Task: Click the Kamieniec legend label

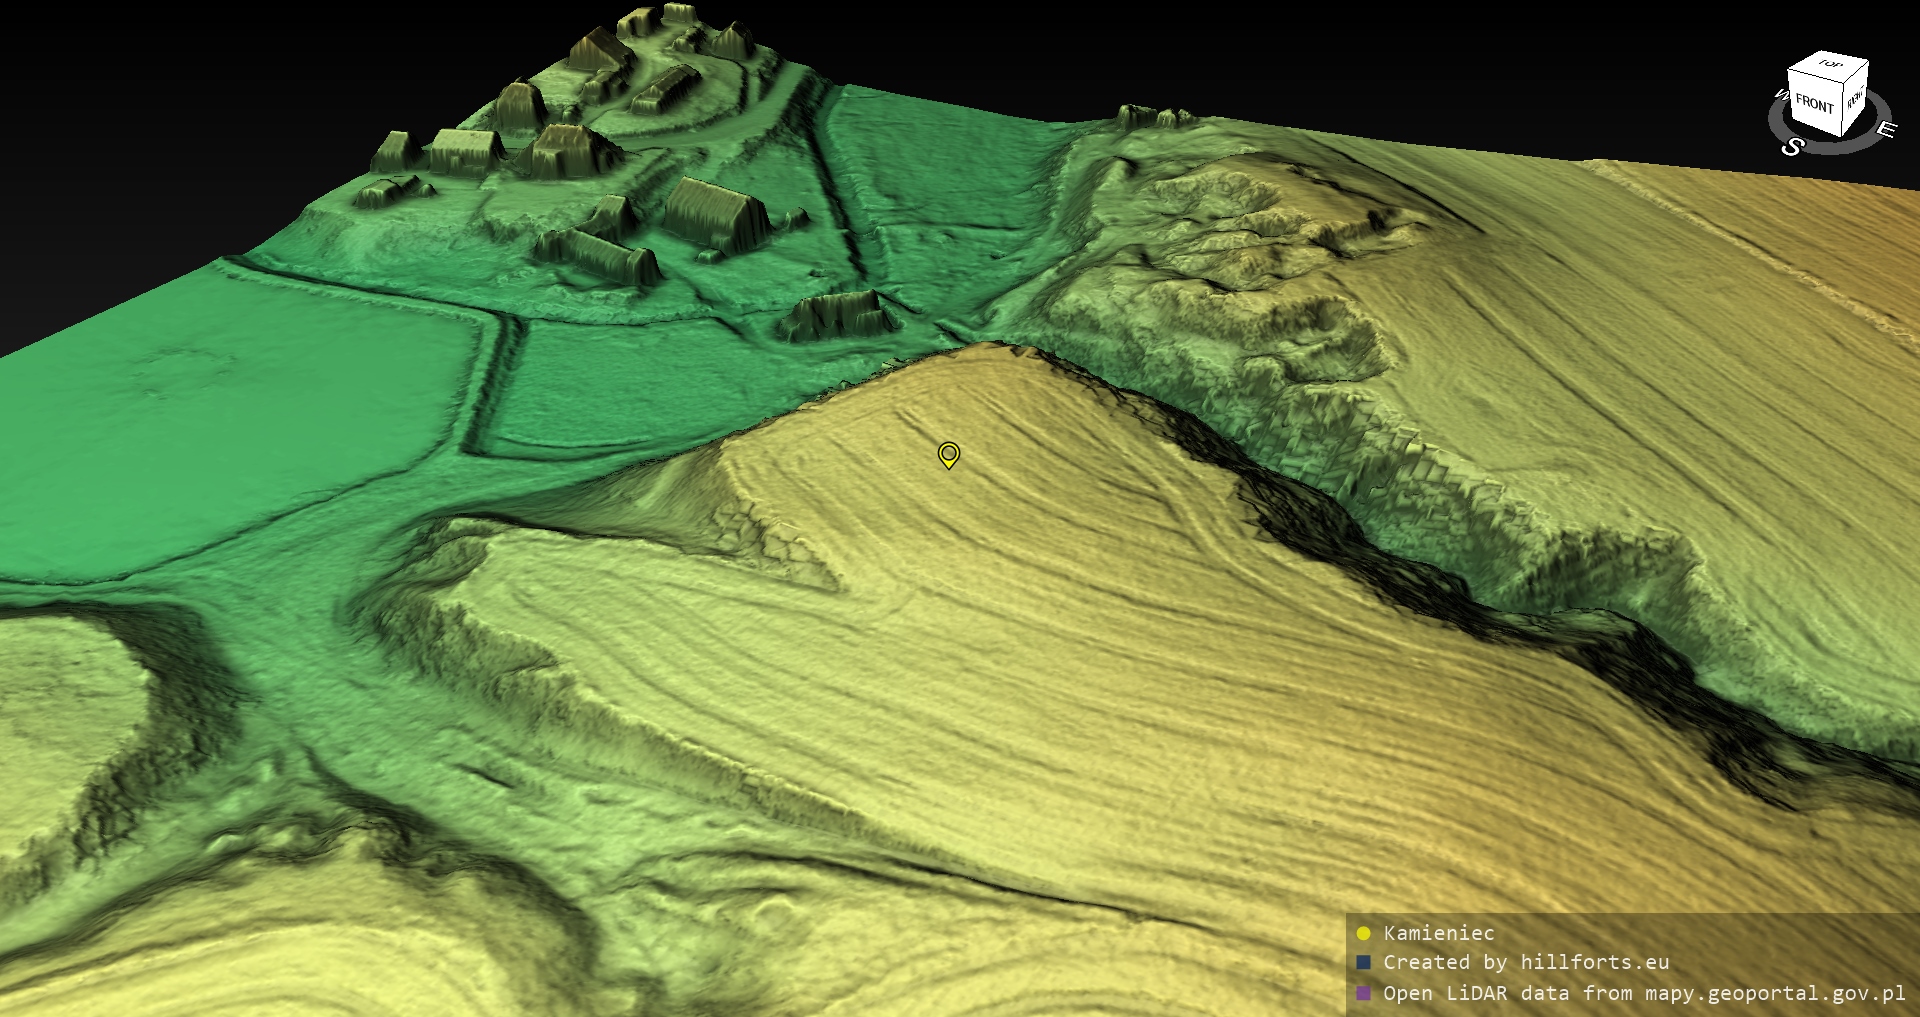Action: click(x=1438, y=933)
